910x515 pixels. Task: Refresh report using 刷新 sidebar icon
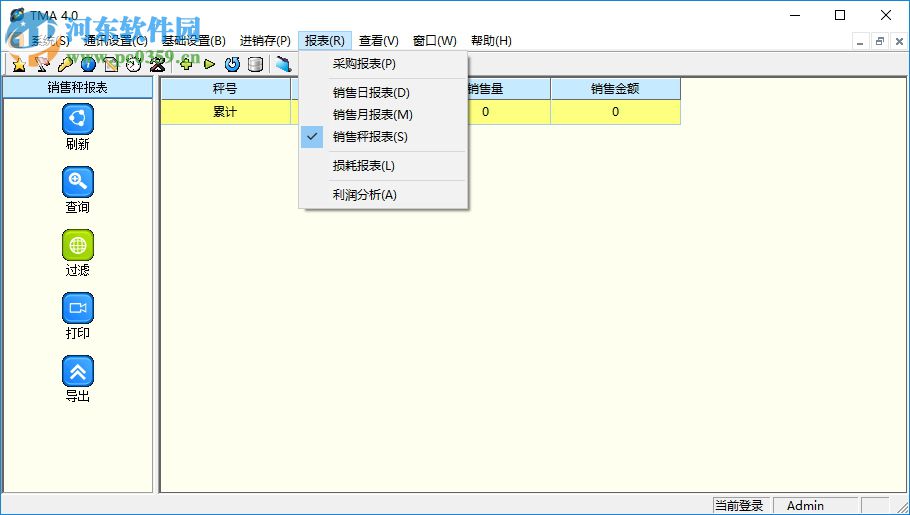point(78,119)
